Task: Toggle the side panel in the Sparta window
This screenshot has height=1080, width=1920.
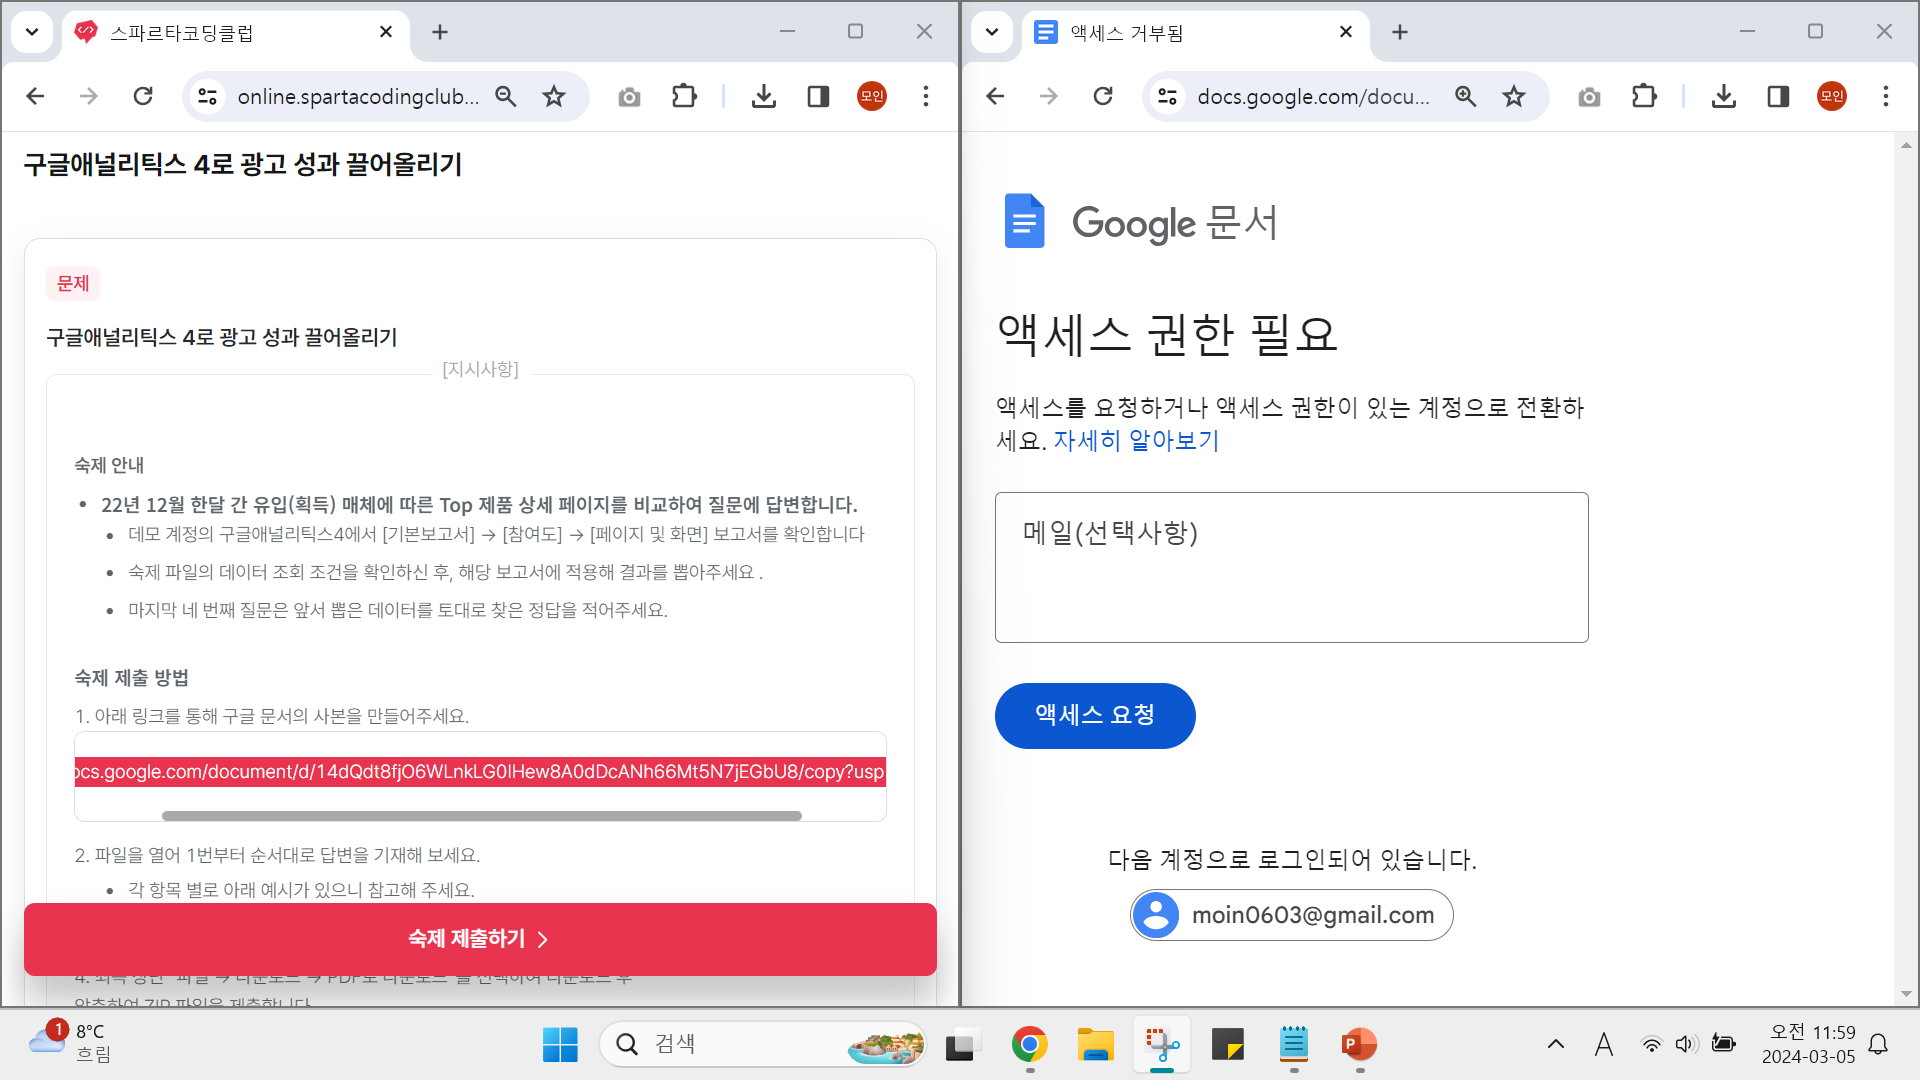Action: (818, 96)
